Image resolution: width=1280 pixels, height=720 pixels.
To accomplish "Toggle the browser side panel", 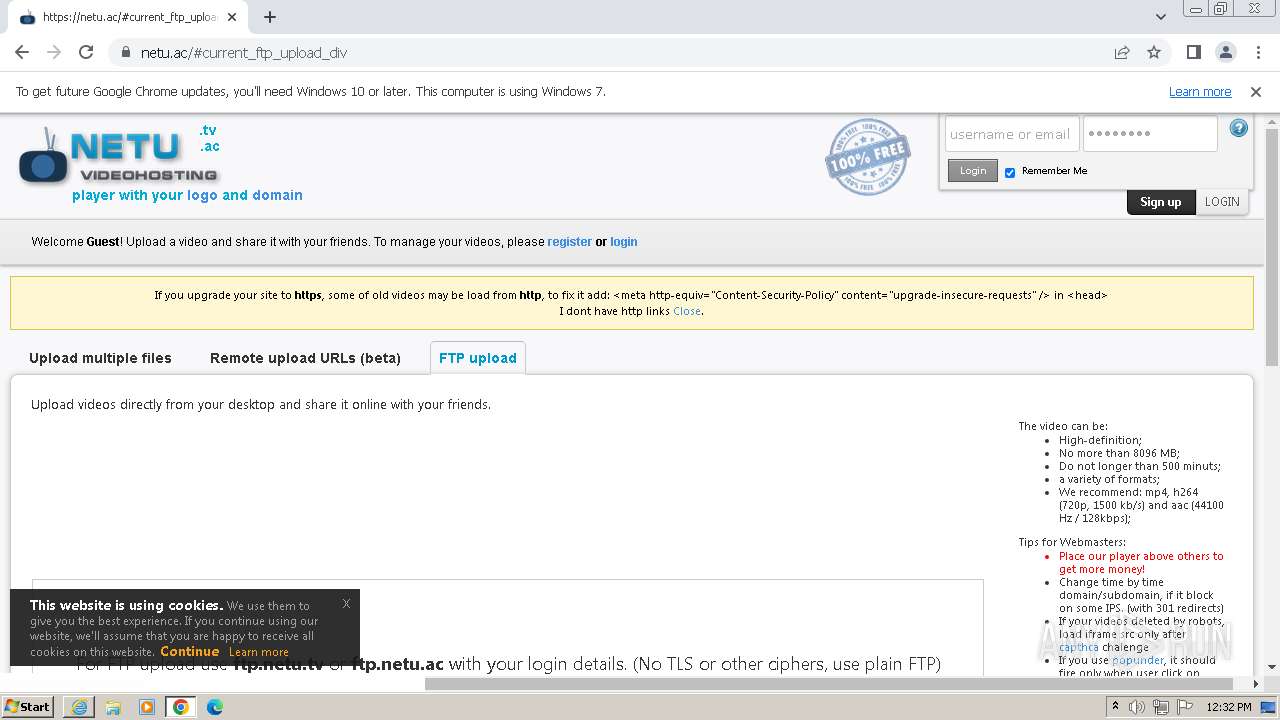I will (1194, 53).
